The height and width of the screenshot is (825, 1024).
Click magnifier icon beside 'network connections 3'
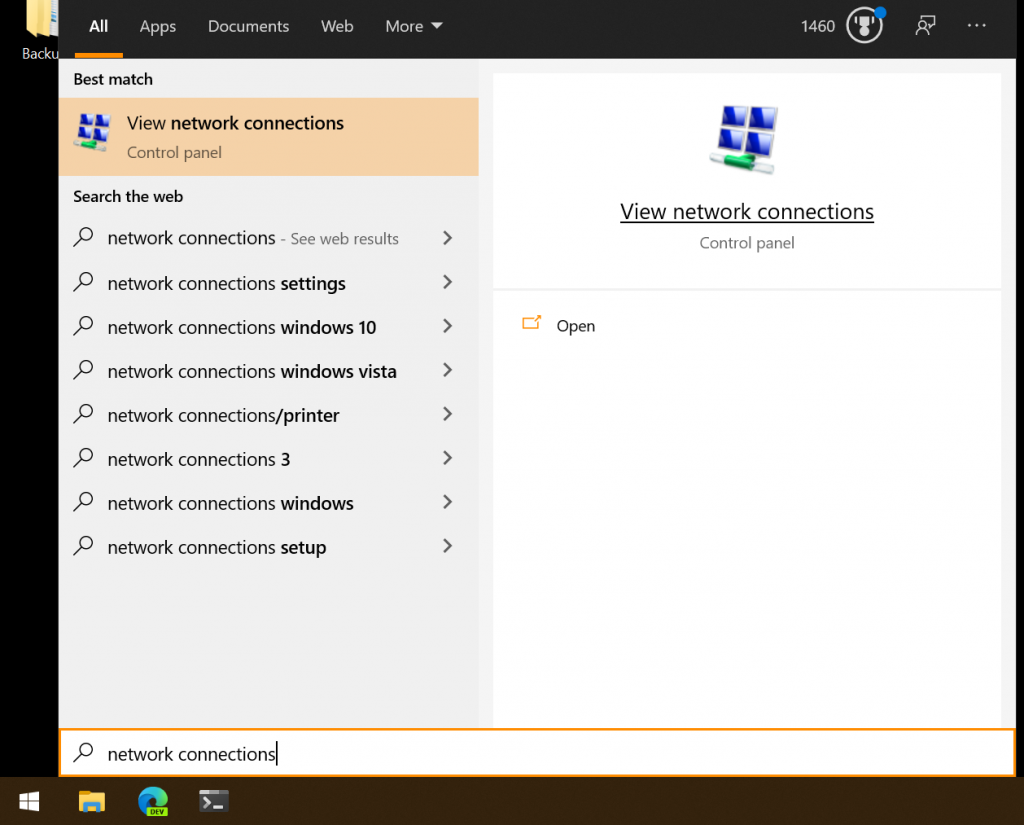point(84,458)
